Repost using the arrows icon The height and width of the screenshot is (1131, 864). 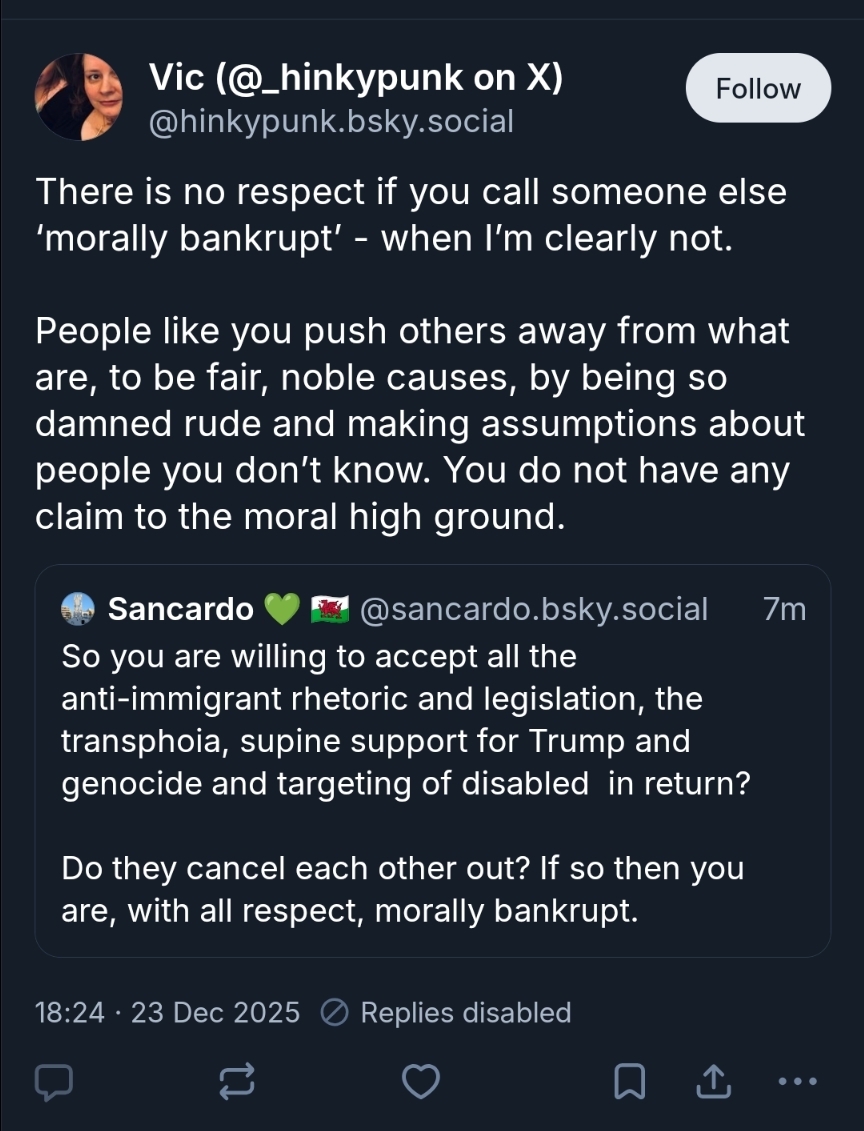coord(237,1080)
